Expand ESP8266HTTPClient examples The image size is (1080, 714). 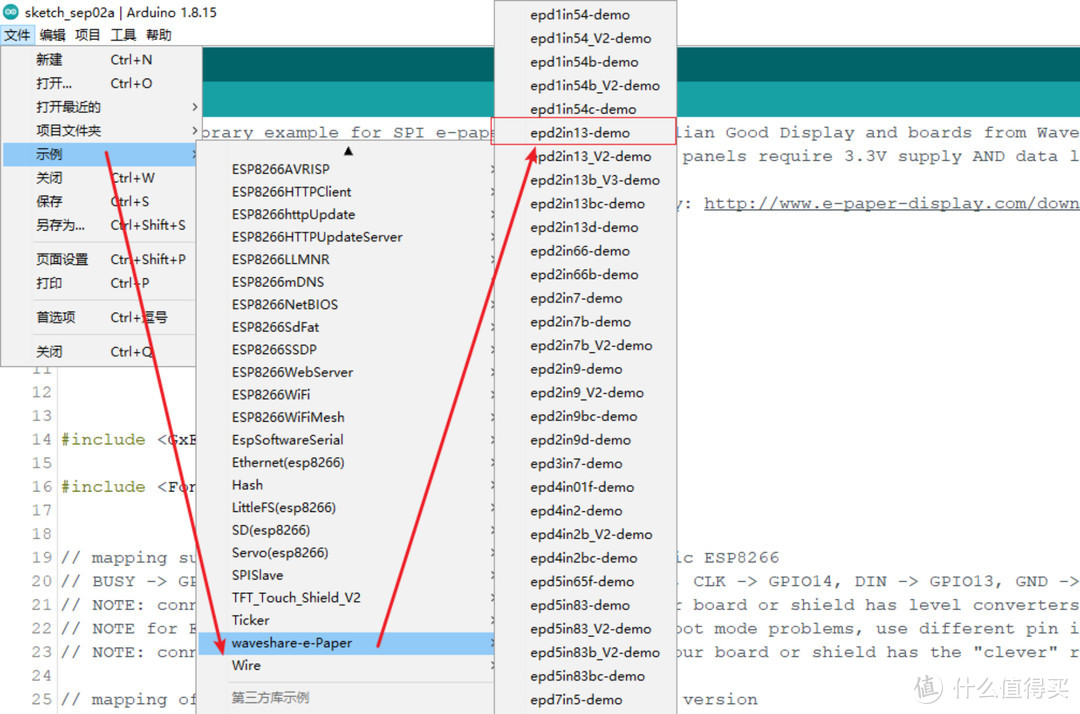(x=346, y=191)
